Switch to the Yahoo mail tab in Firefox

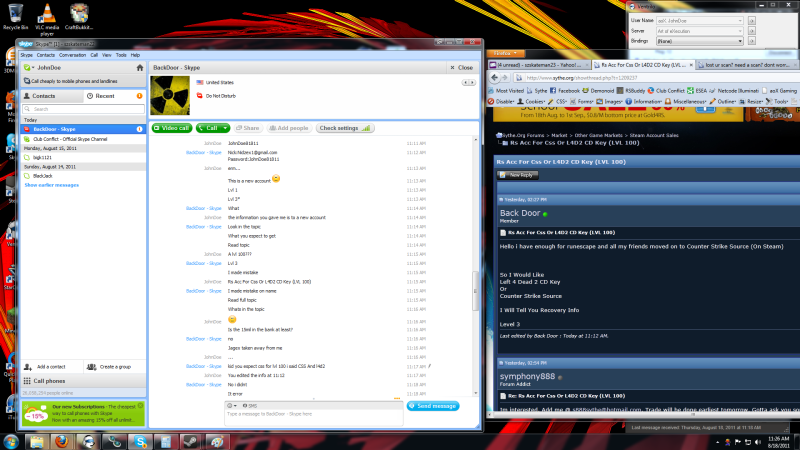(x=539, y=65)
